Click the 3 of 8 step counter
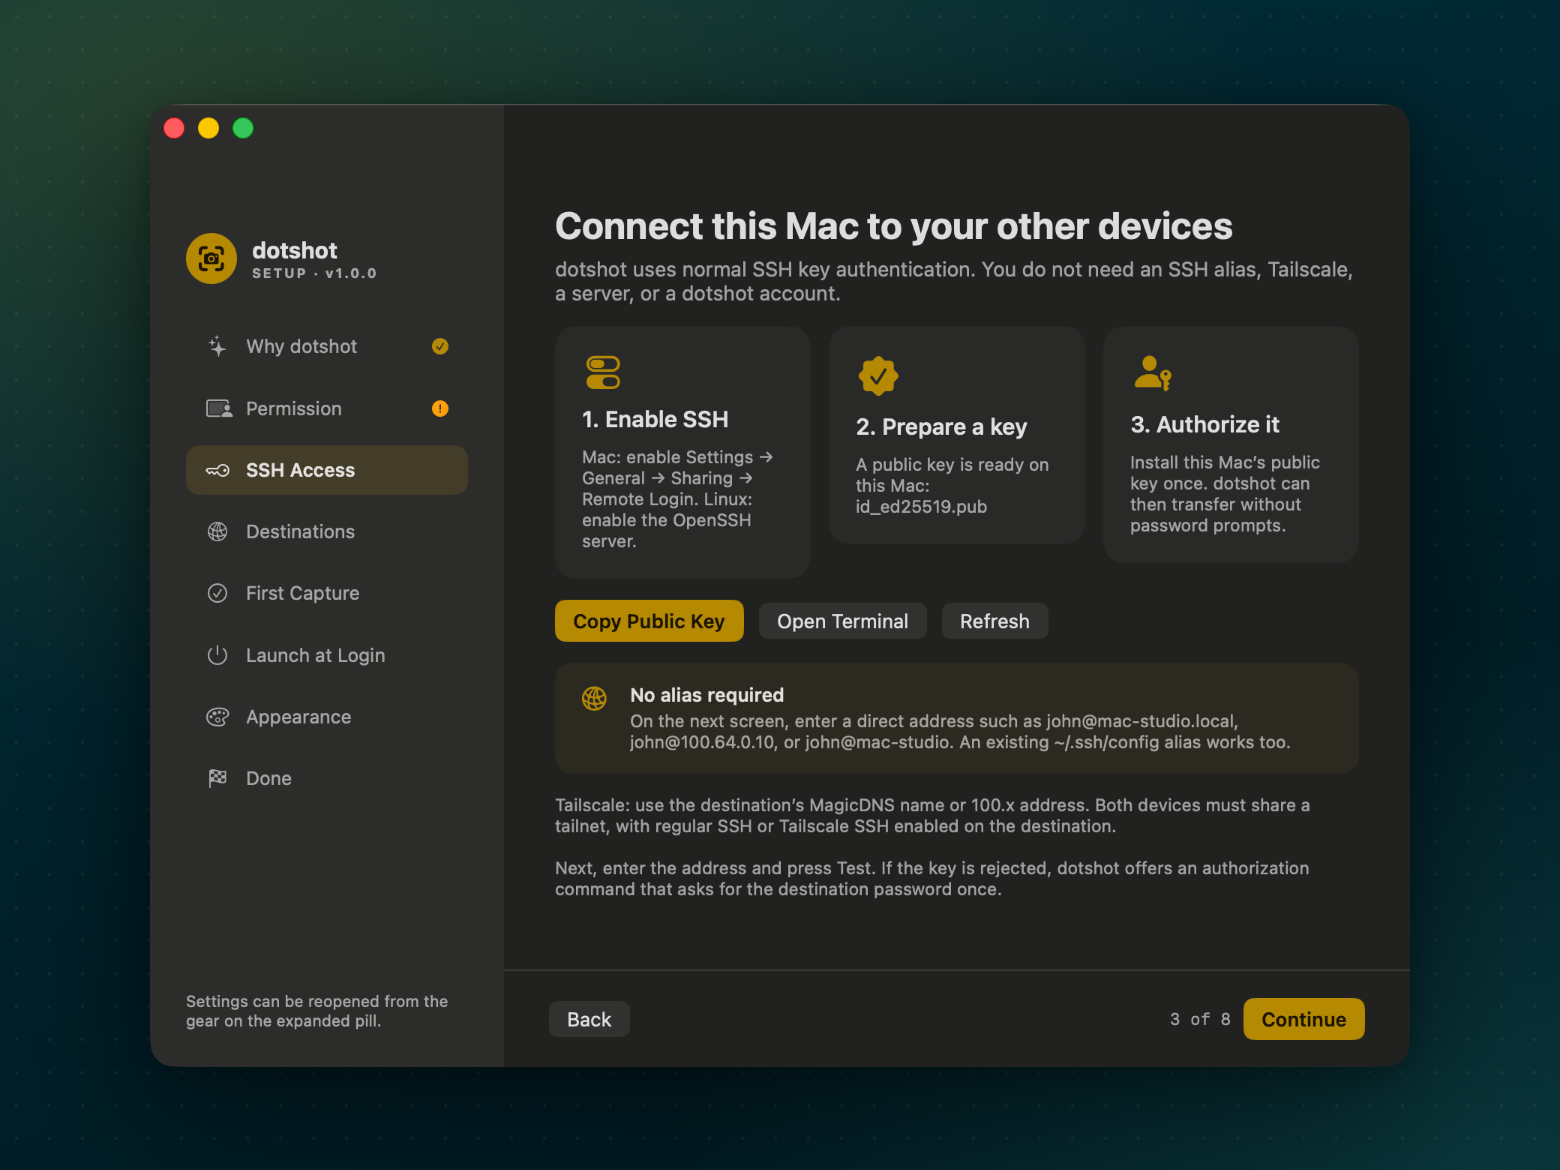Viewport: 1560px width, 1170px height. click(x=1200, y=1019)
